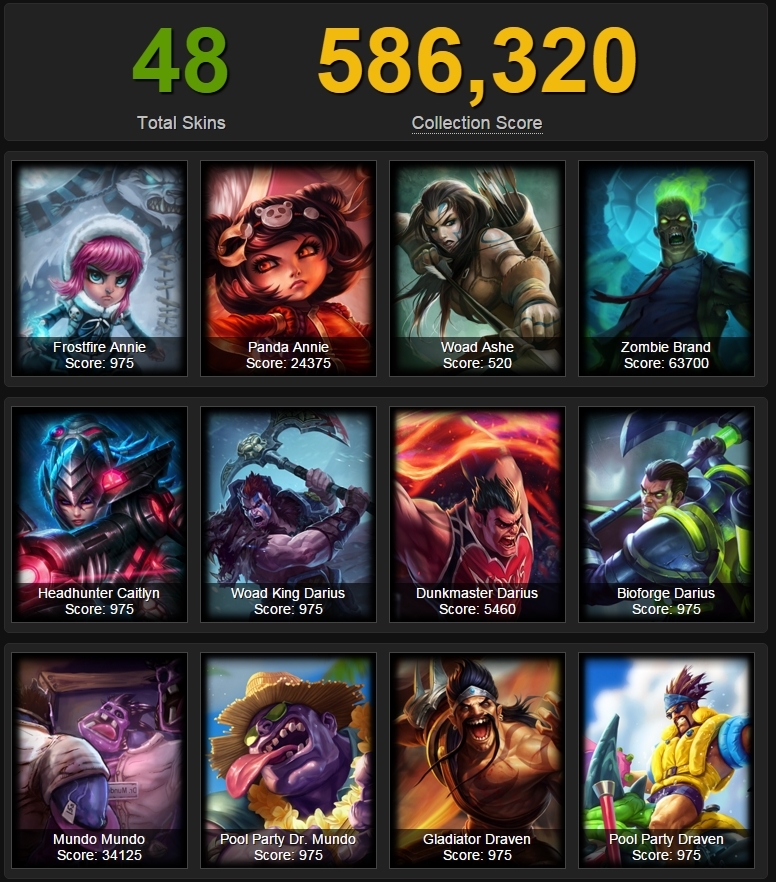The image size is (776, 882).
Task: Select the Gladiator Draven skin card
Action: (477, 760)
